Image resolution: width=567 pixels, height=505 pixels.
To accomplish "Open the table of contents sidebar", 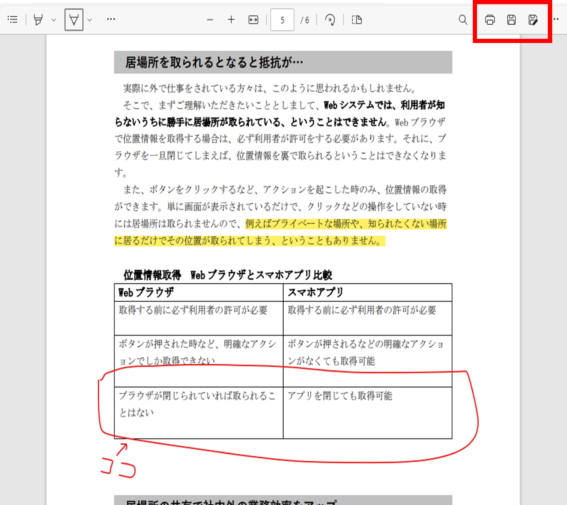I will (x=13, y=20).
